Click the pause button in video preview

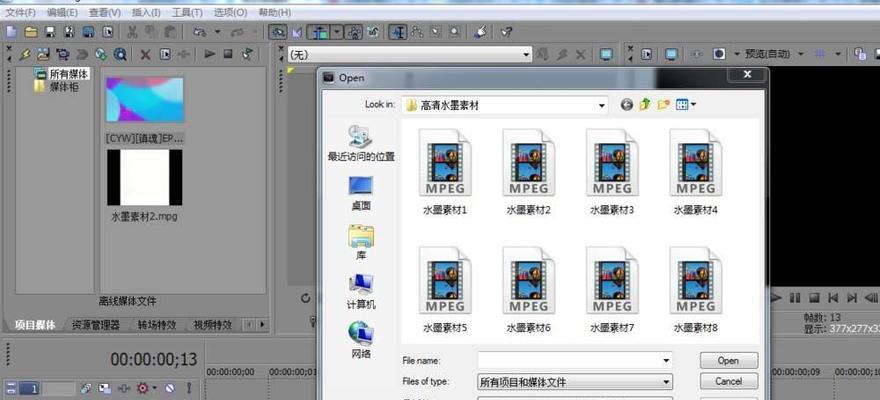coord(796,298)
